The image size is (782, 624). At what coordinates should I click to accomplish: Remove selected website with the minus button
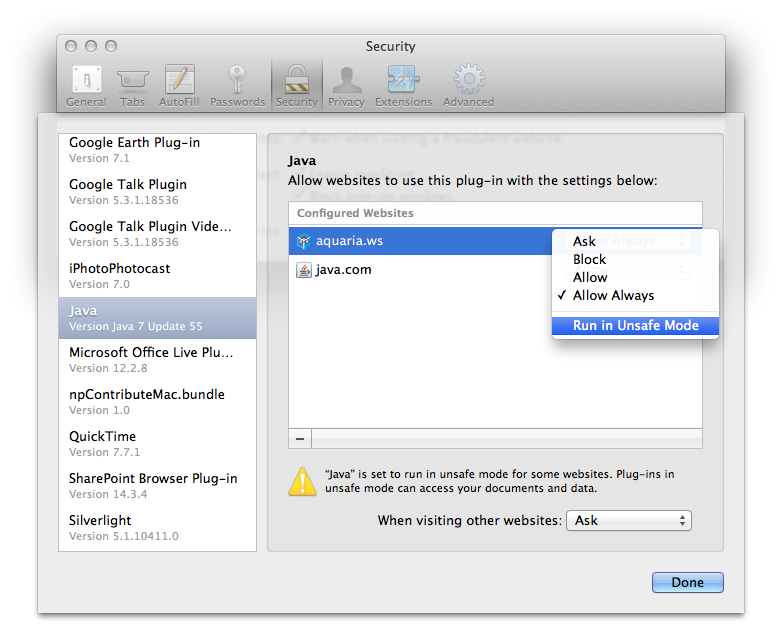pyautogui.click(x=300, y=439)
